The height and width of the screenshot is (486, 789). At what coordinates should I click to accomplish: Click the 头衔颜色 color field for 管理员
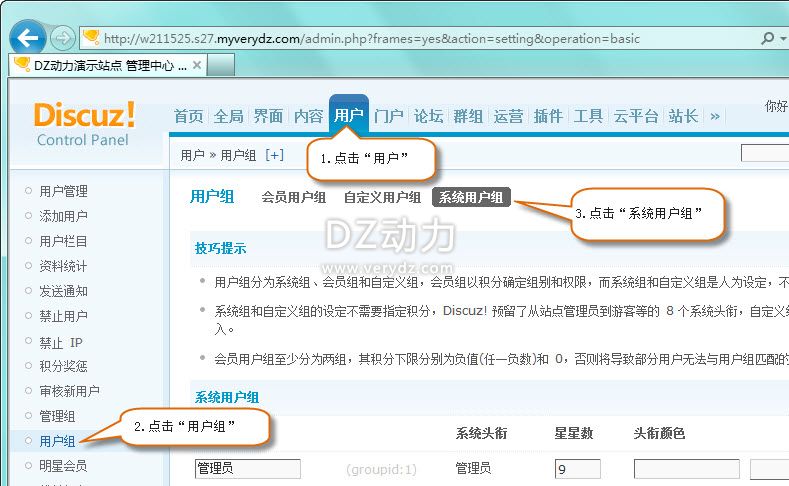pos(686,468)
